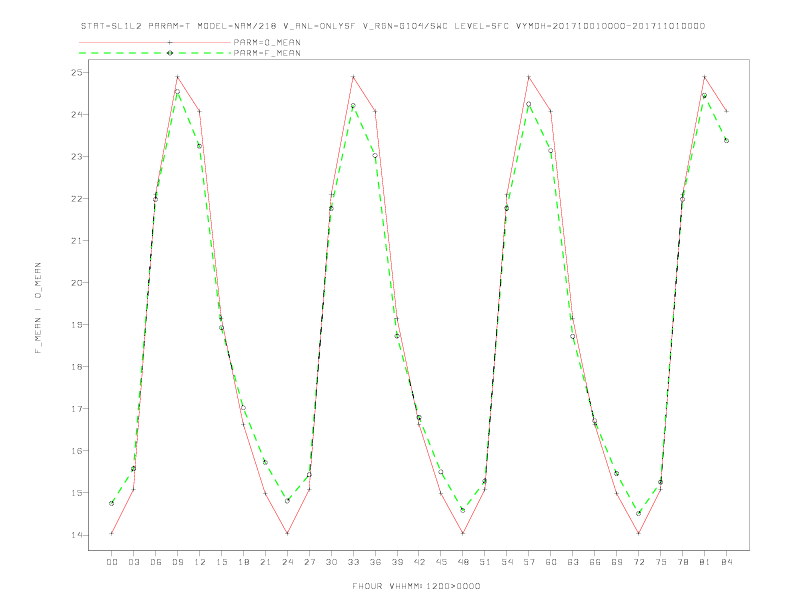Click x-axis forecast hour label 42

pyautogui.click(x=419, y=562)
